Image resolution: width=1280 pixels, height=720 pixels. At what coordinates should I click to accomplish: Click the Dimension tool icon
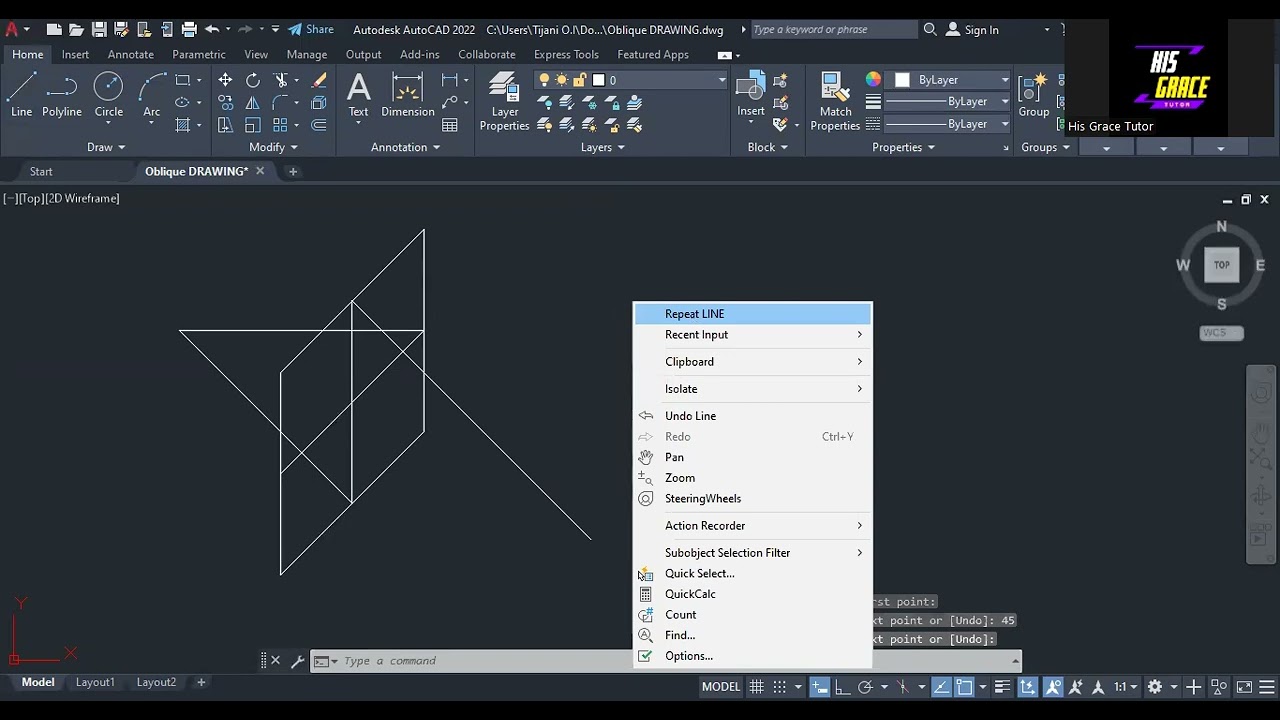pyautogui.click(x=407, y=96)
